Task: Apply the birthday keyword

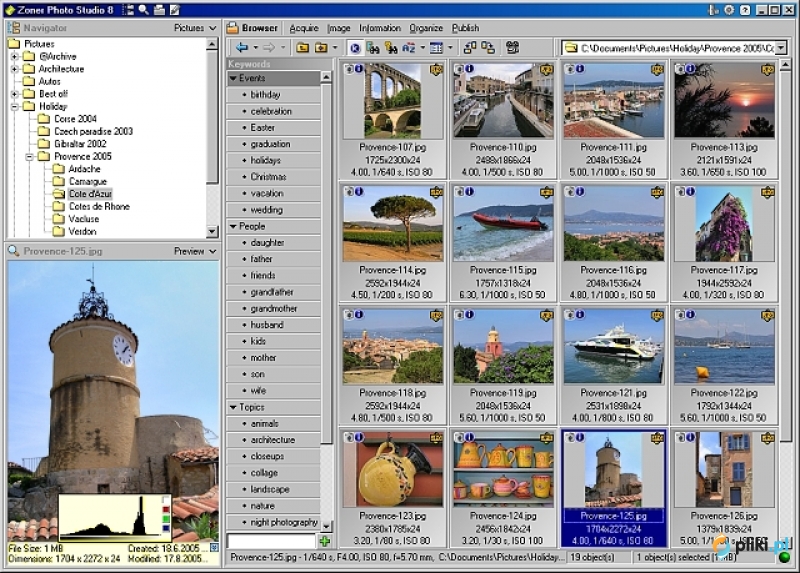Action: coord(273,94)
